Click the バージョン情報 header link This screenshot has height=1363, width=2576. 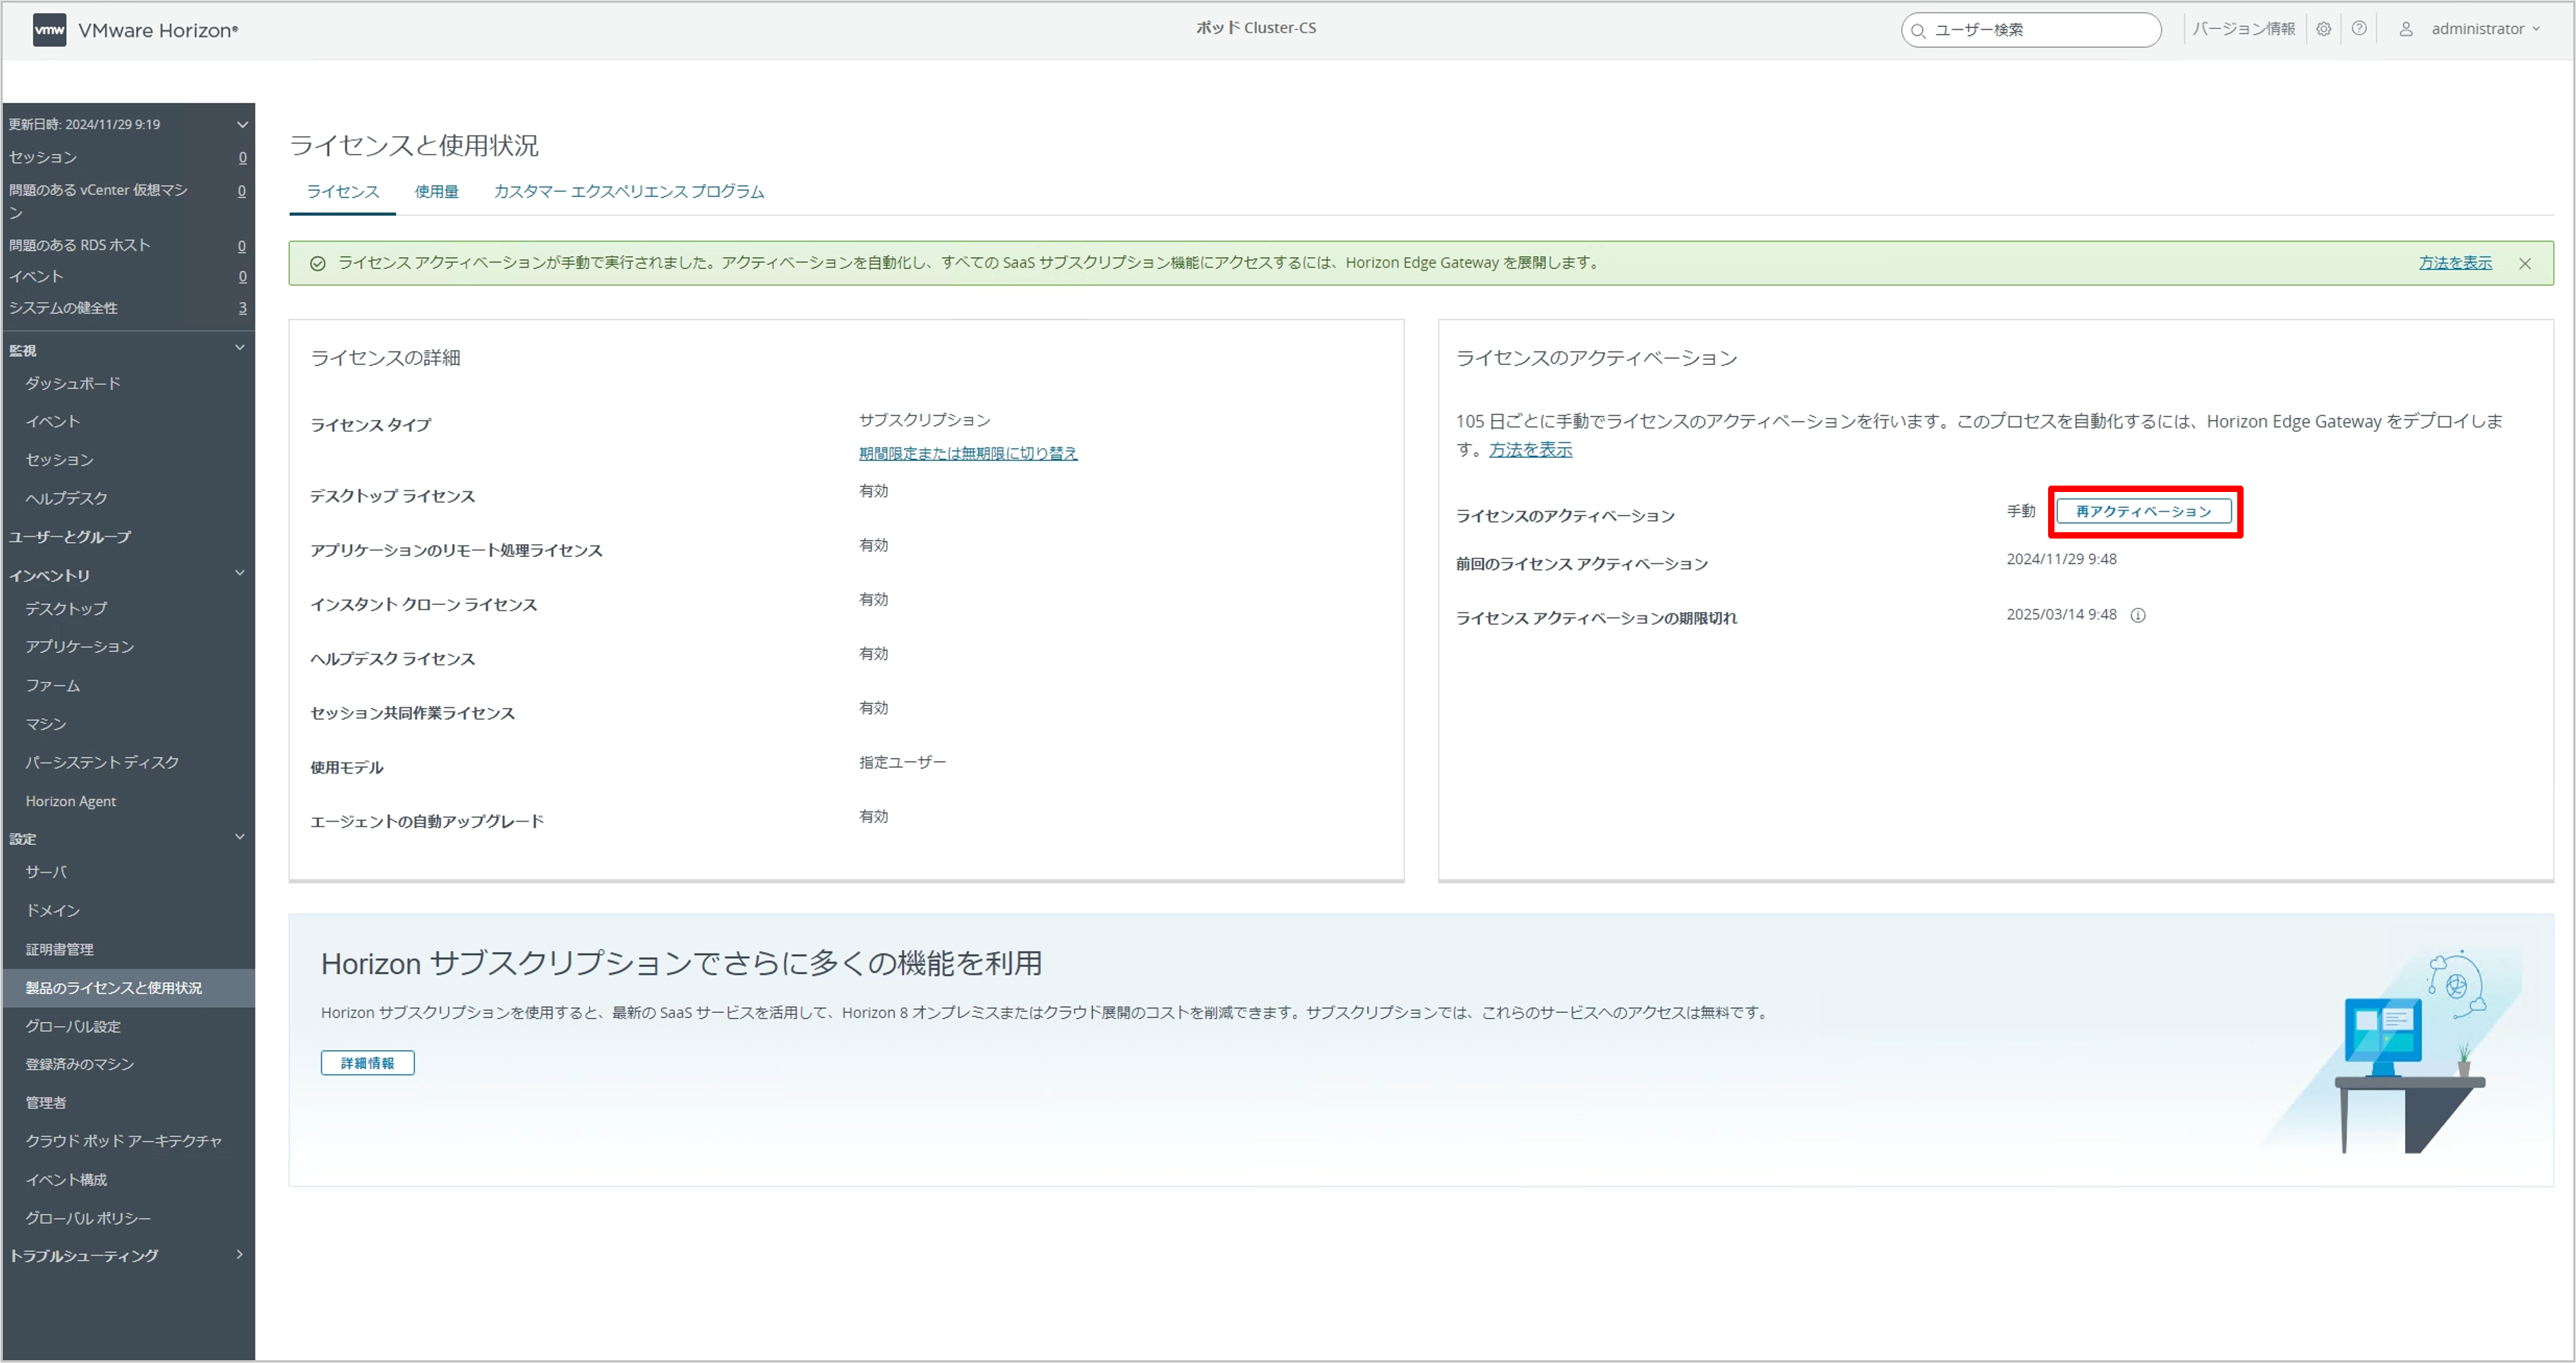pos(2244,29)
